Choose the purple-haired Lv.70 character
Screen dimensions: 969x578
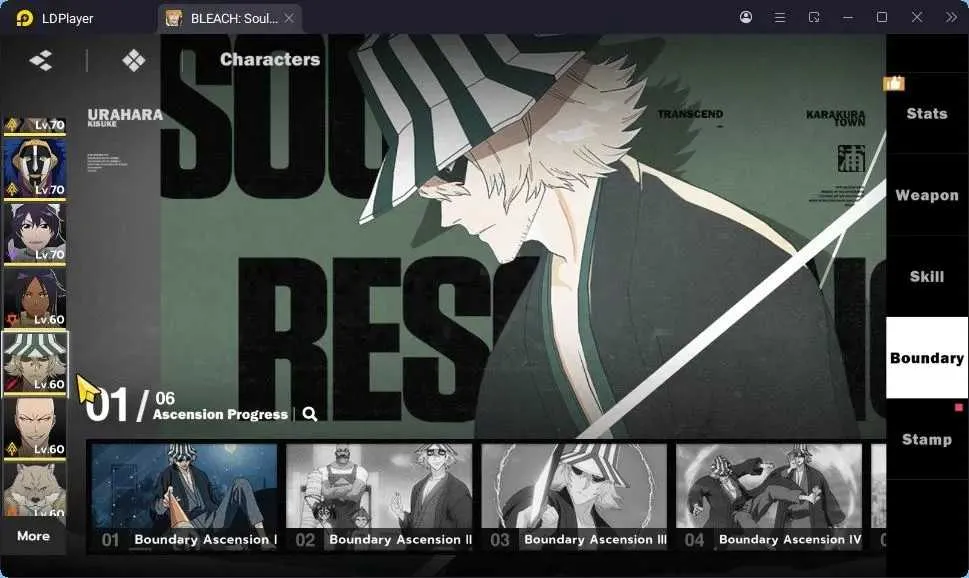[x=35, y=232]
